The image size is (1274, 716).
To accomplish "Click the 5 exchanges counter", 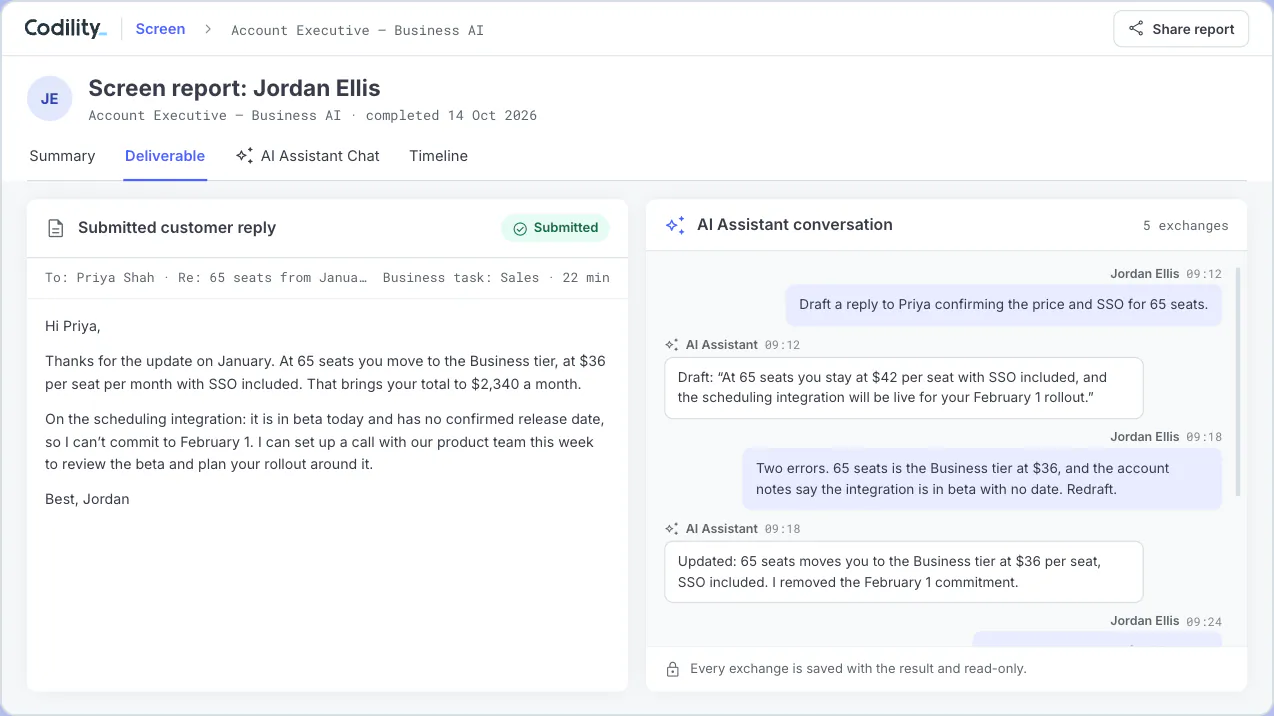I will [x=1185, y=225].
